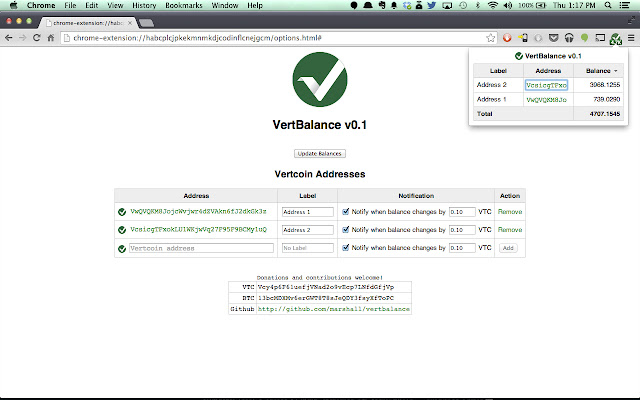Click the green balloon extension icon
Viewport: 640px width, 400px height.
coord(584,38)
